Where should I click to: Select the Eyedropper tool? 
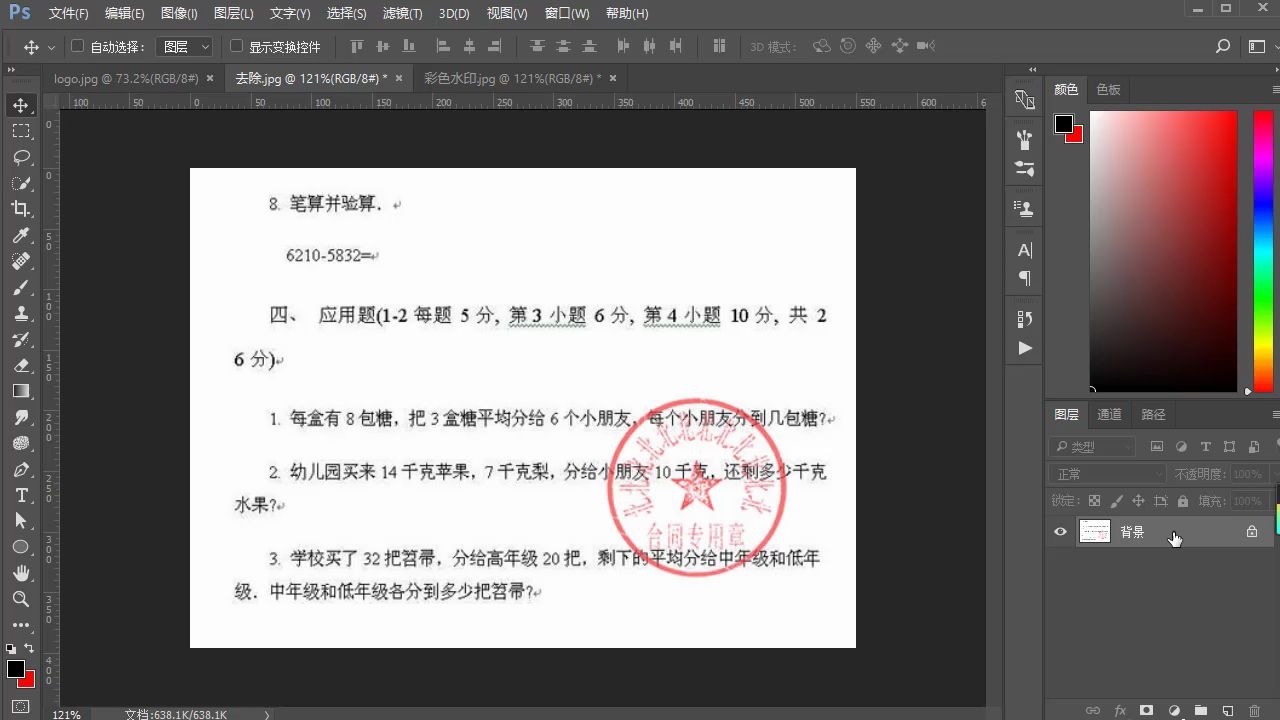tap(20, 235)
